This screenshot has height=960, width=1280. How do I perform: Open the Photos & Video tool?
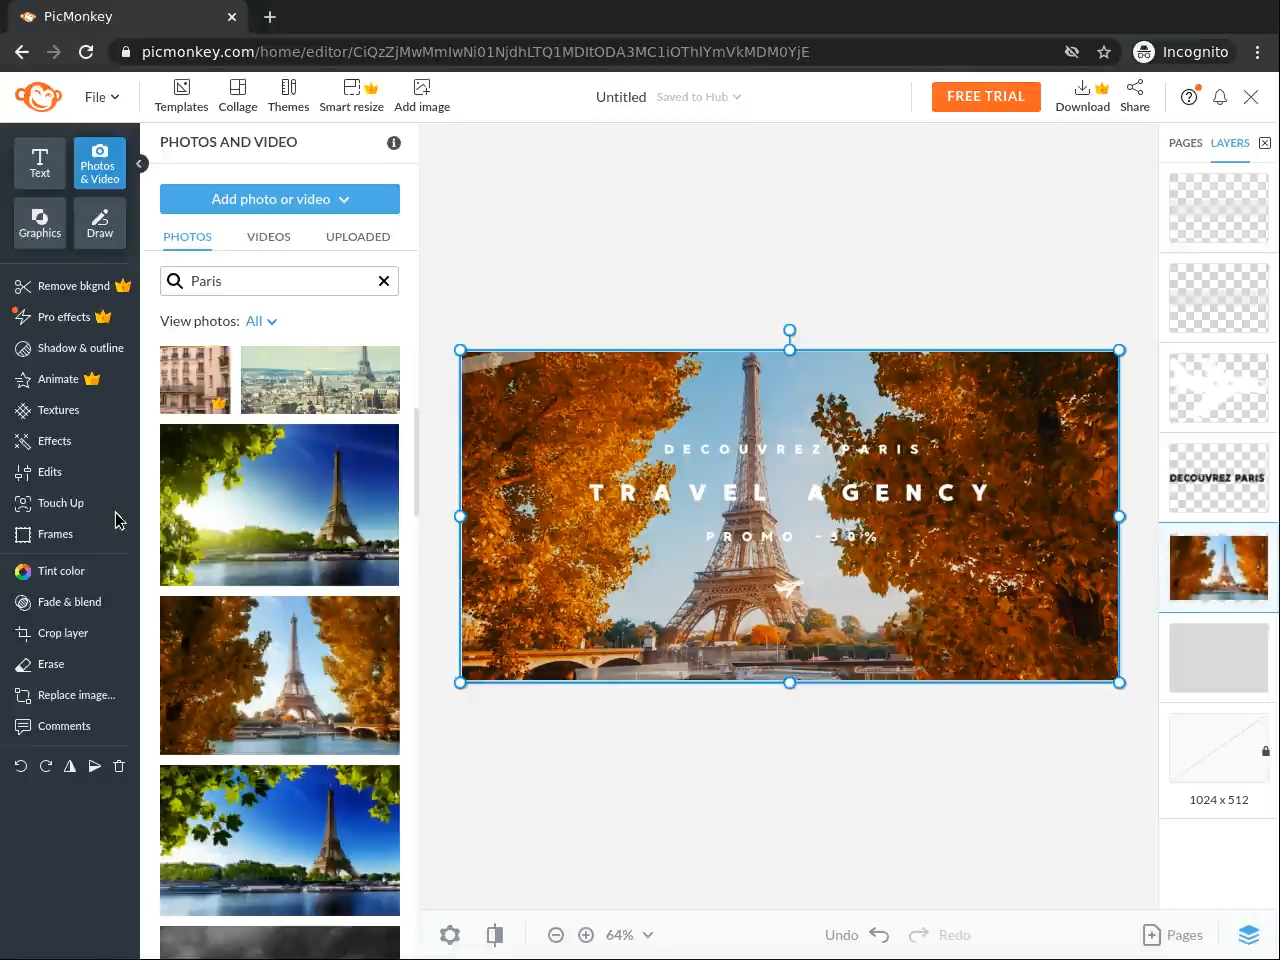pos(100,162)
